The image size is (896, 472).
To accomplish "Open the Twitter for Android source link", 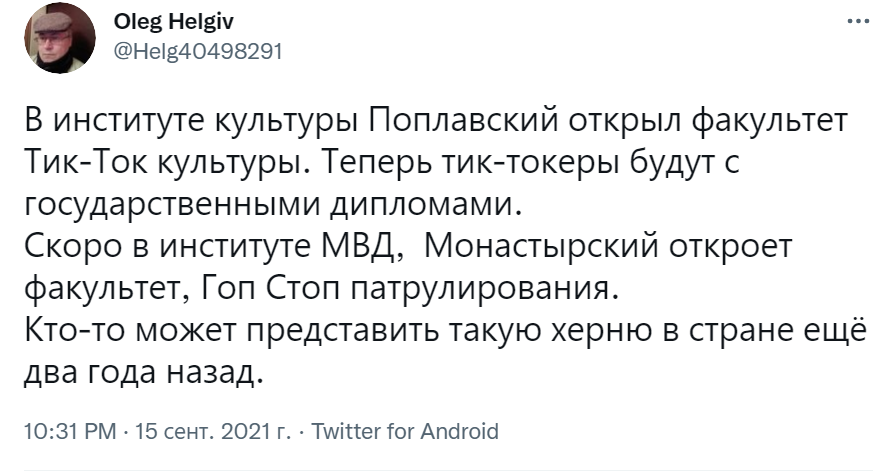I will coord(405,432).
